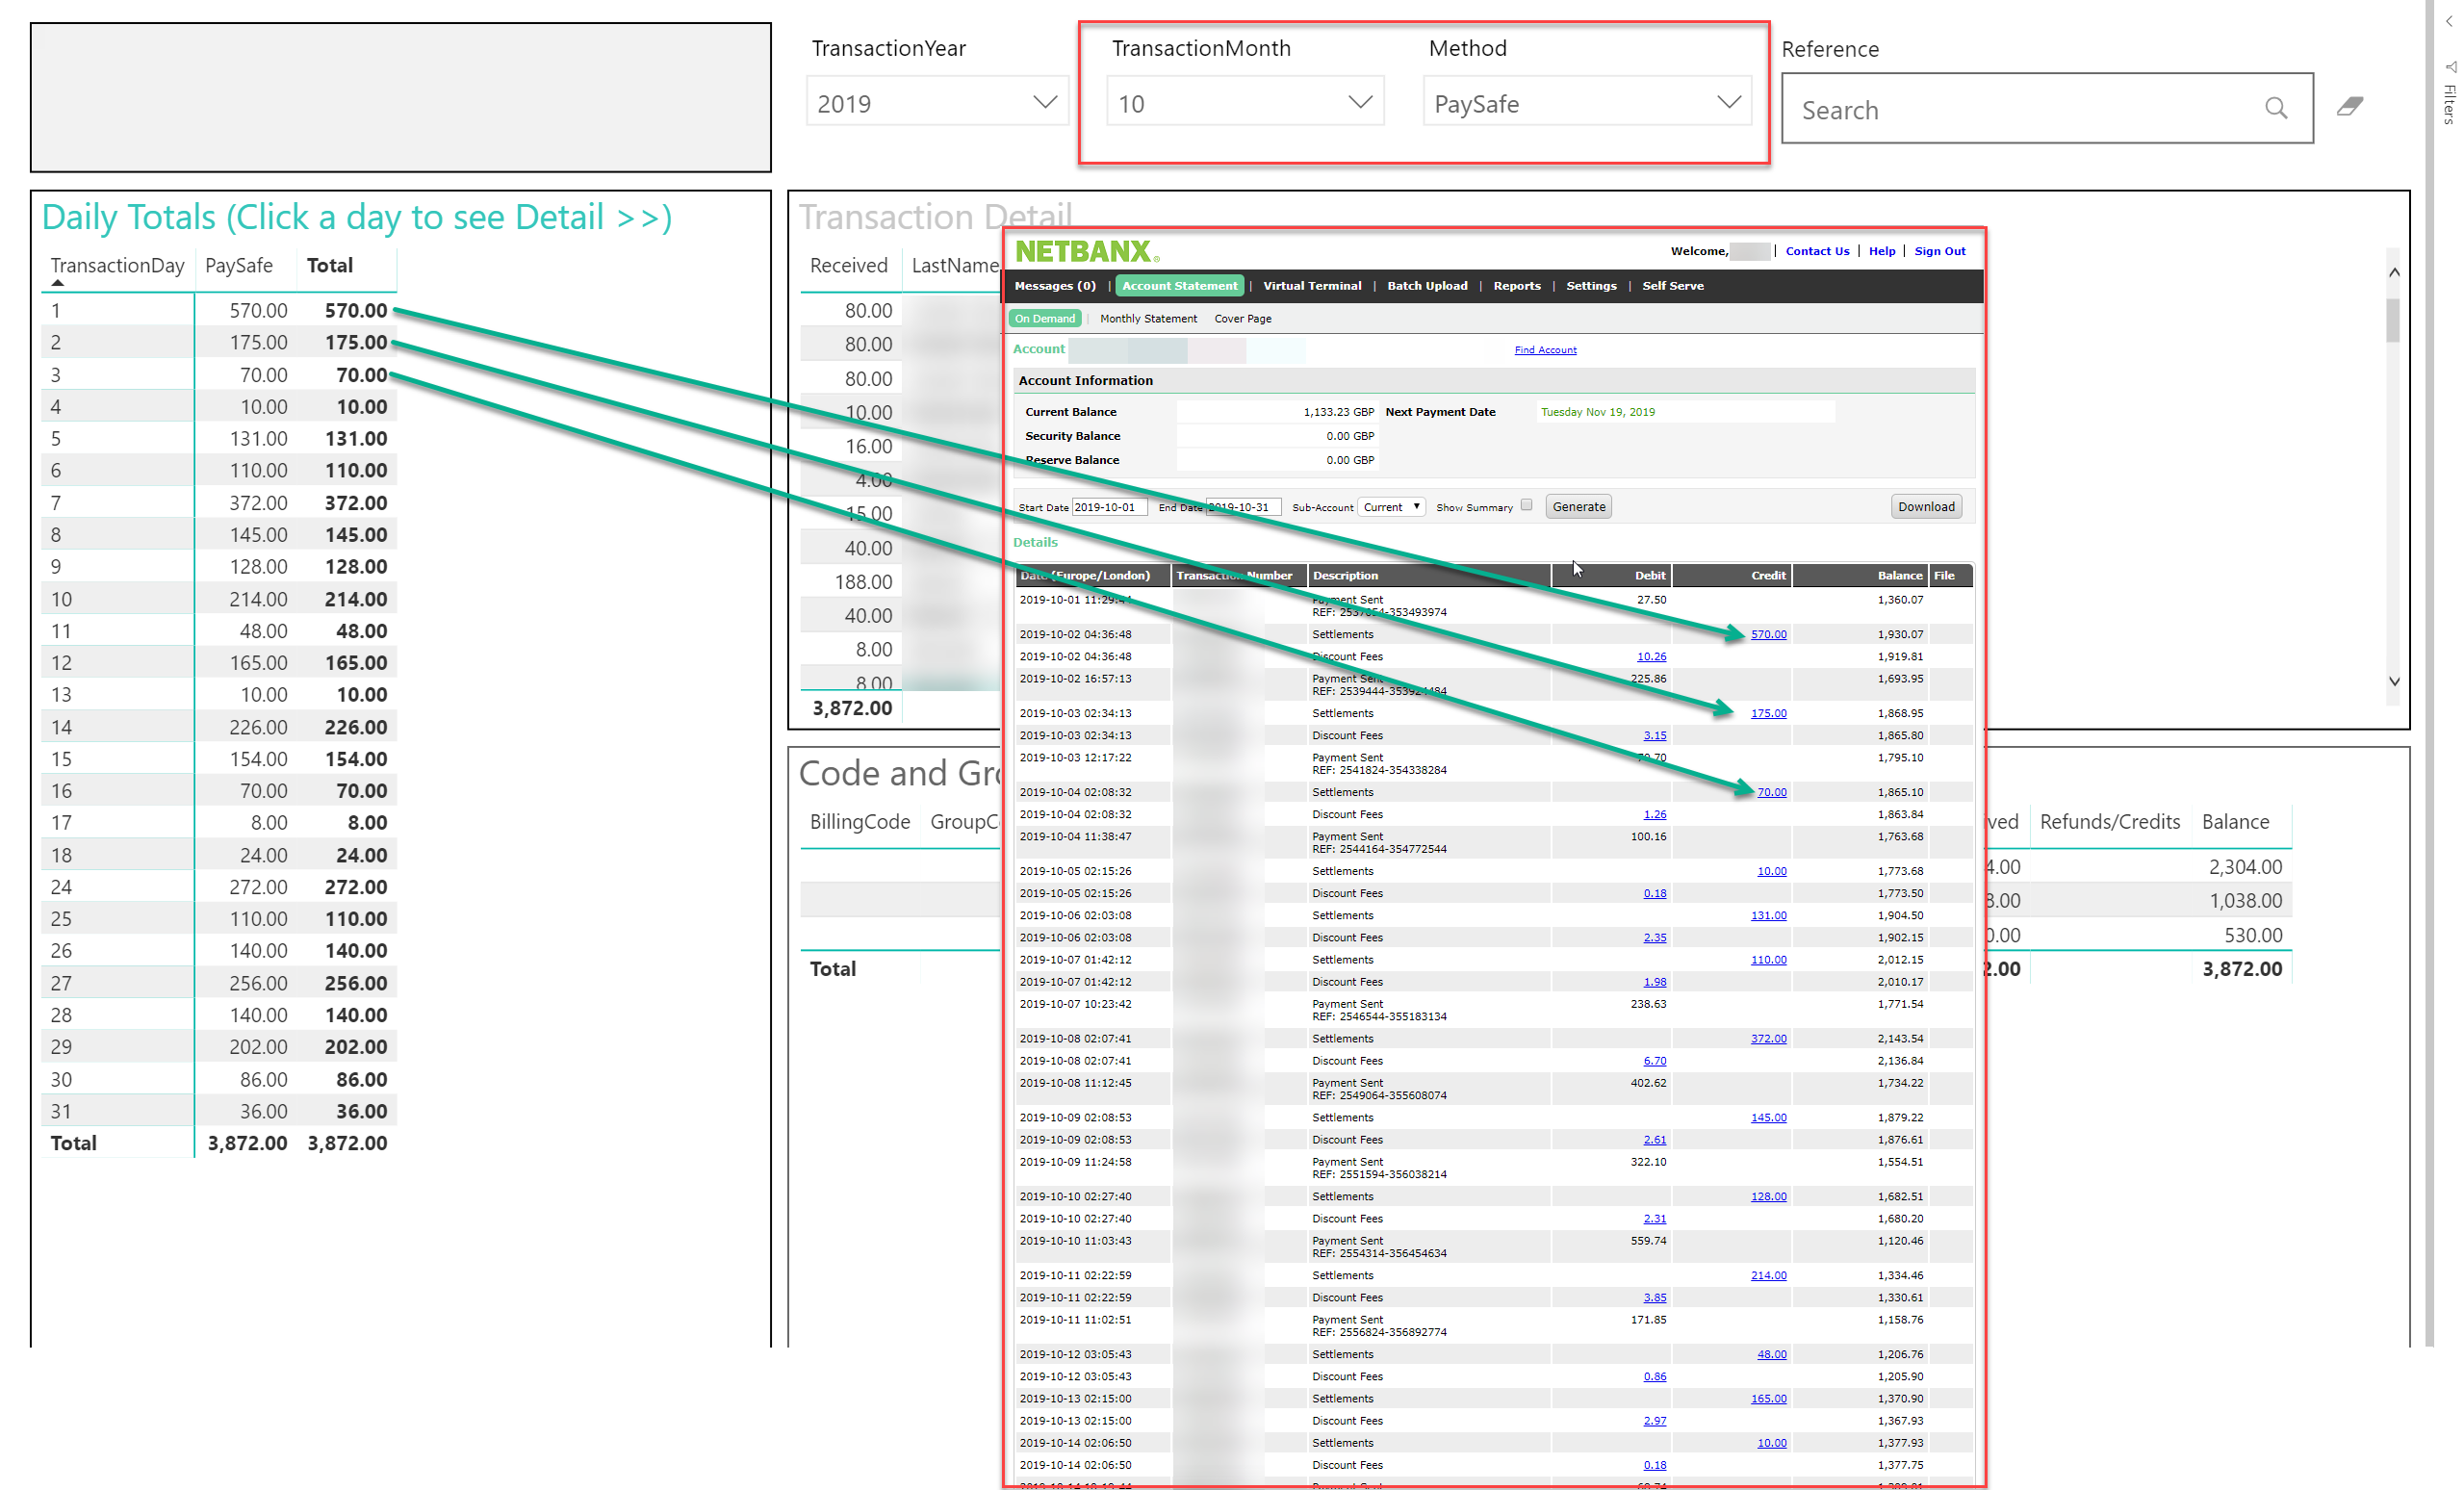Image resolution: width=2464 pixels, height=1490 pixels.
Task: Click the Credit column header in statement
Action: 1768,576
